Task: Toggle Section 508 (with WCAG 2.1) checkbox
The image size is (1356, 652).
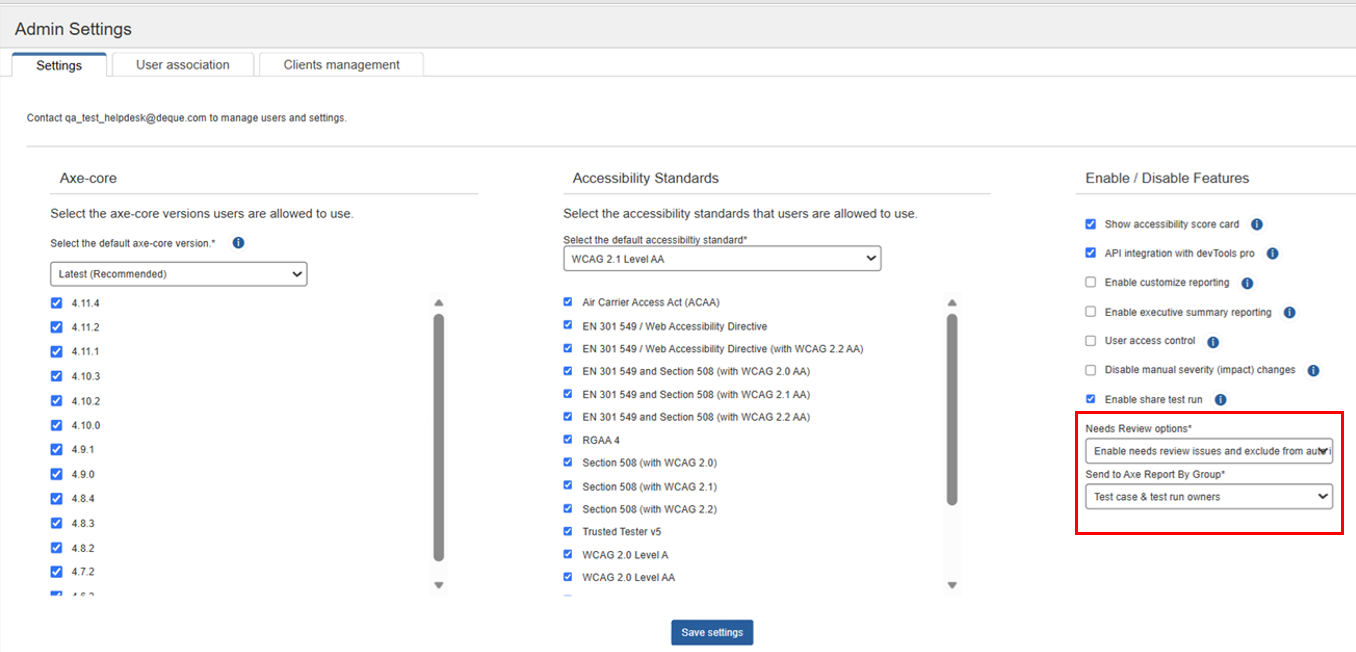Action: tap(568, 486)
